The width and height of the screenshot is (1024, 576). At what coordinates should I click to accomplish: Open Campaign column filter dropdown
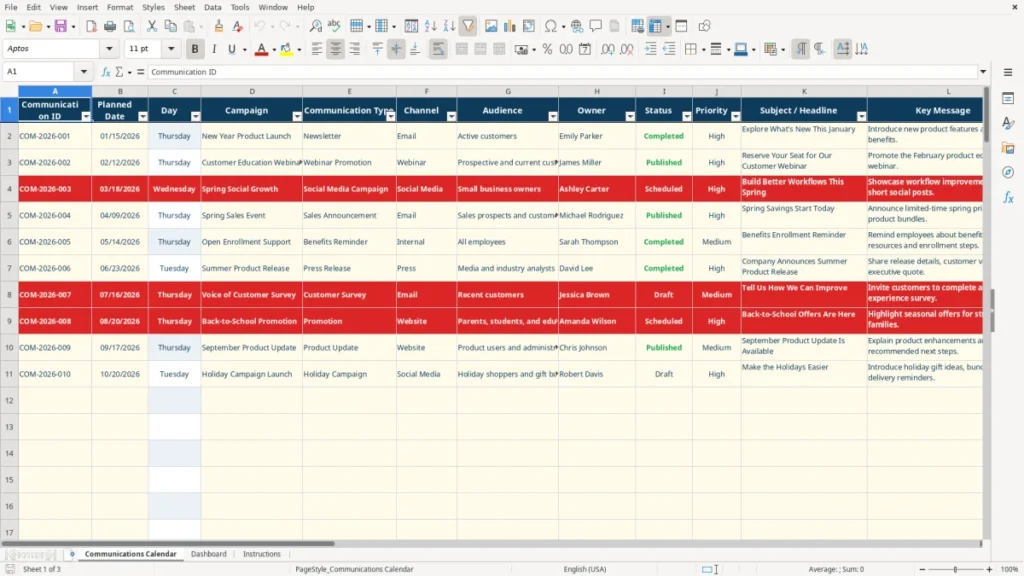pos(296,116)
